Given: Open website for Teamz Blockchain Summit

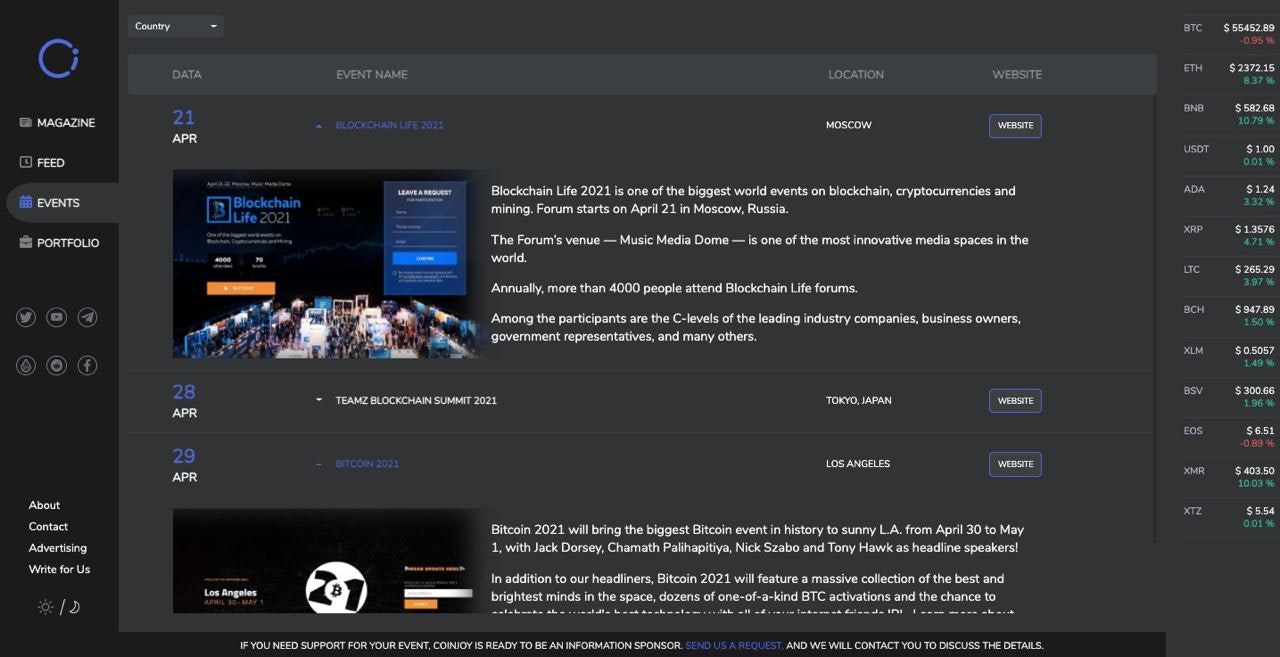Looking at the screenshot, I should click(x=1015, y=401).
